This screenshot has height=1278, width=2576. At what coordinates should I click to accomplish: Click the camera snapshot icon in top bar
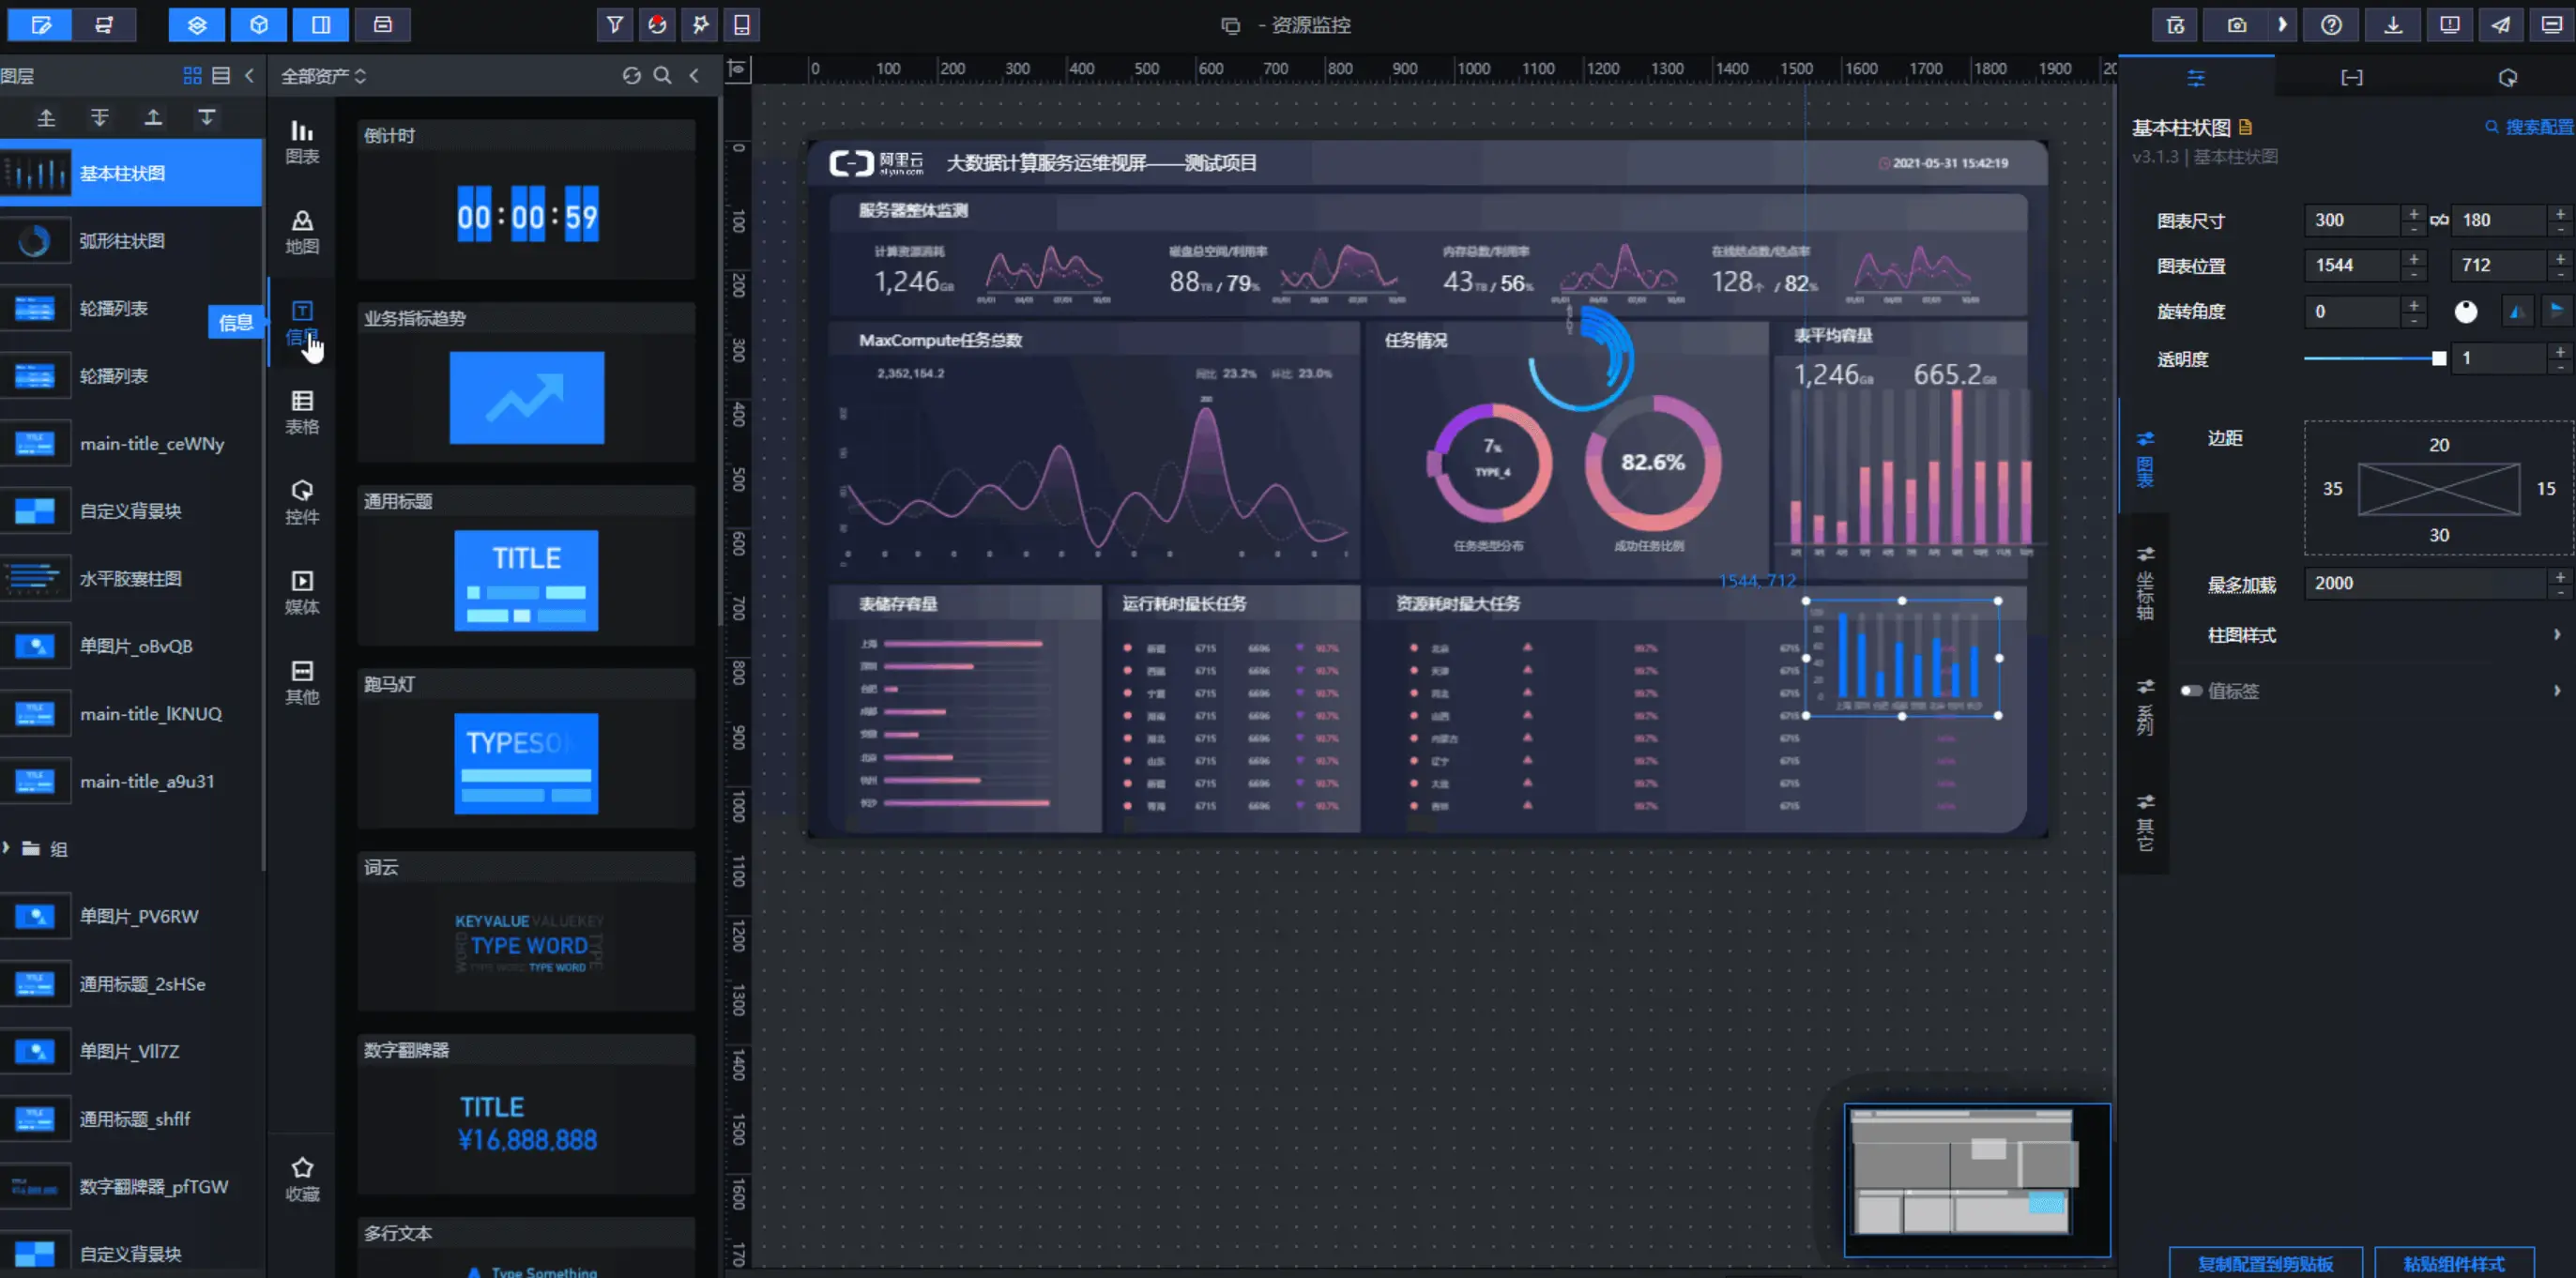2236,25
